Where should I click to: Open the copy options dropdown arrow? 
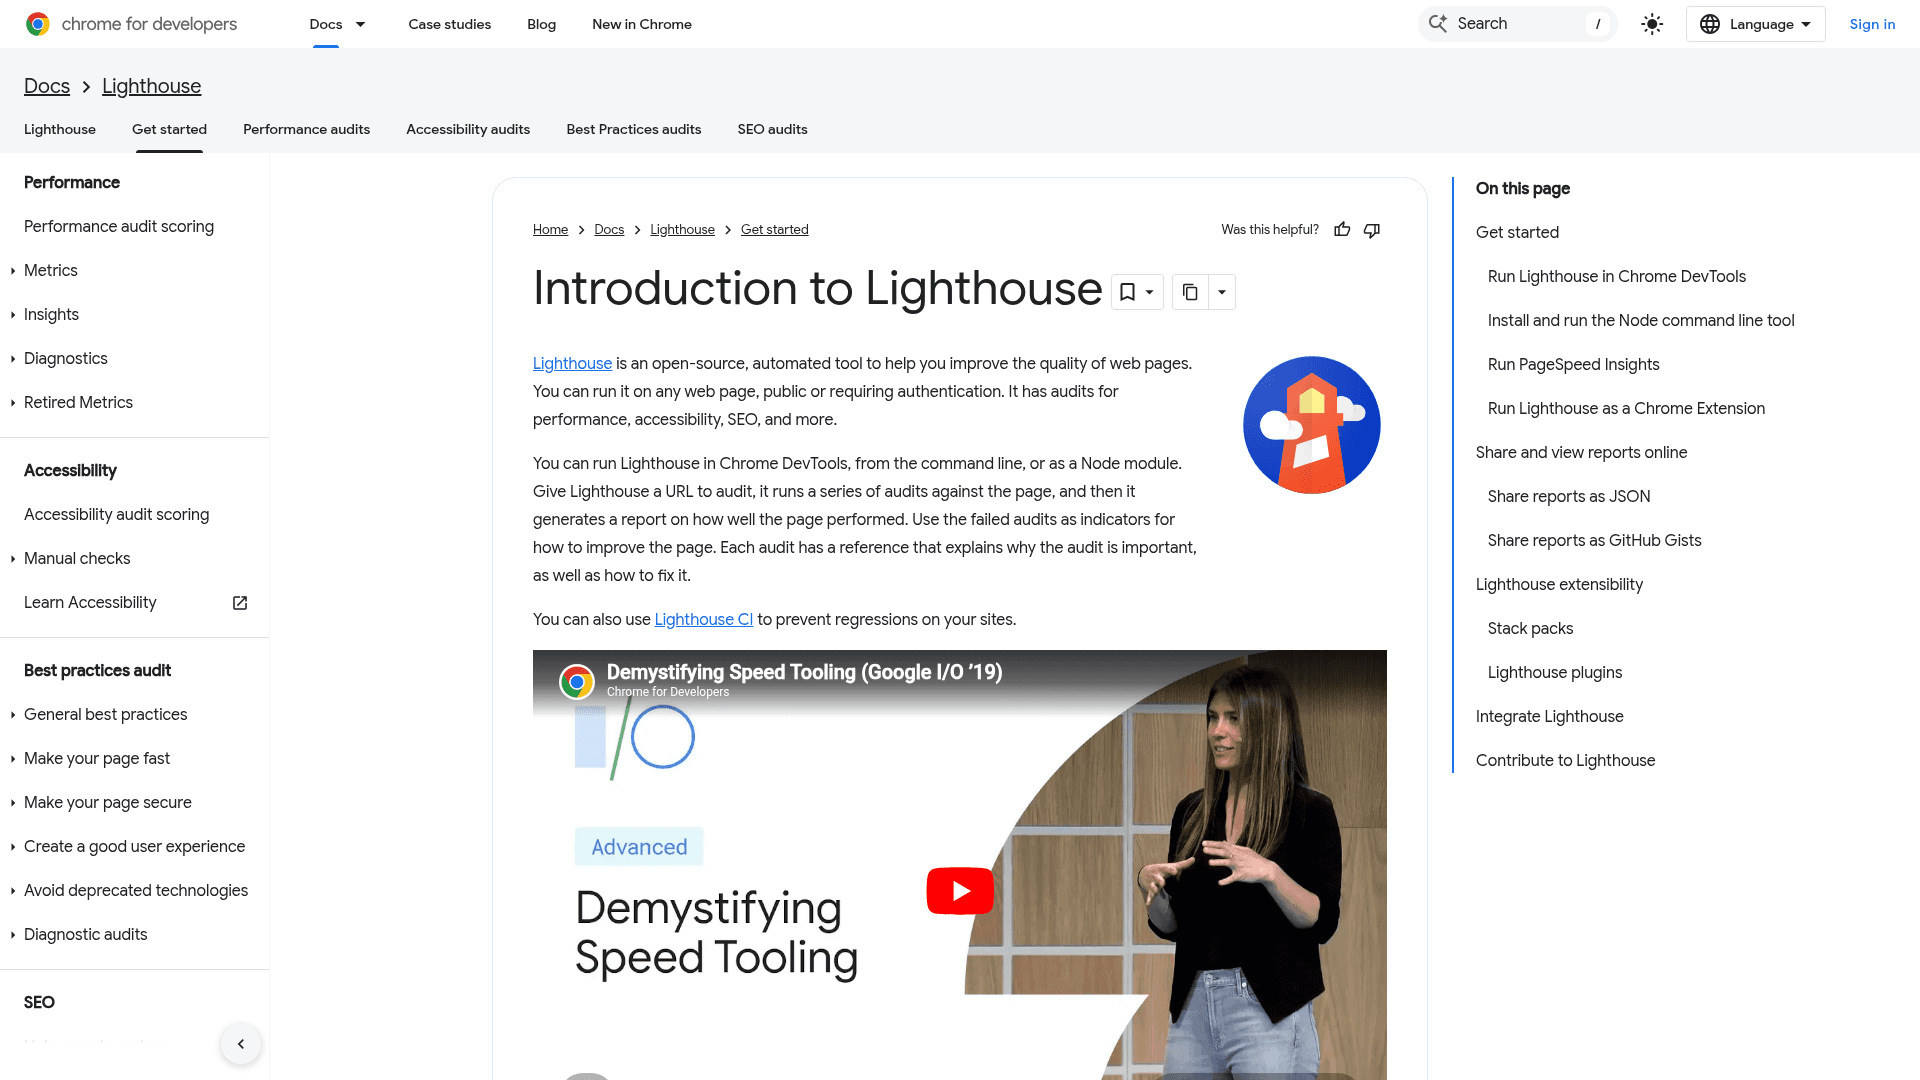pyautogui.click(x=1222, y=292)
